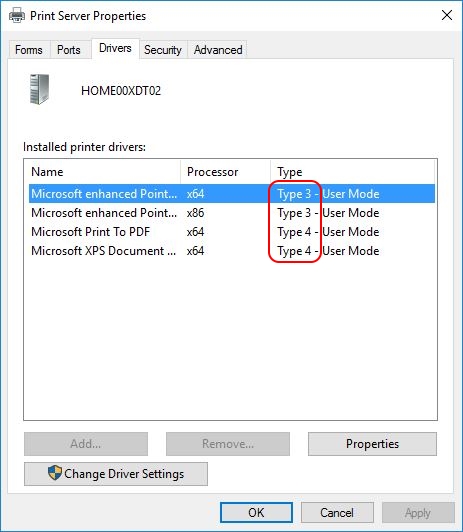Select the Microsoft Print To PDF driver
The image size is (463, 532).
click(232, 232)
